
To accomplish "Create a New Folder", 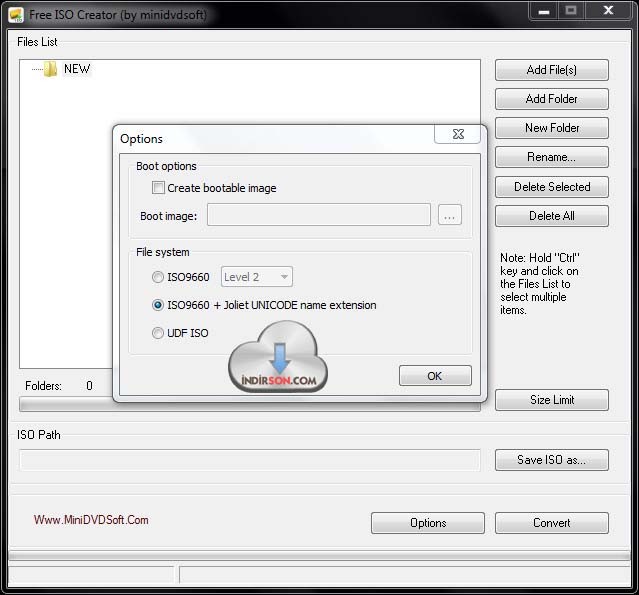I will 552,128.
